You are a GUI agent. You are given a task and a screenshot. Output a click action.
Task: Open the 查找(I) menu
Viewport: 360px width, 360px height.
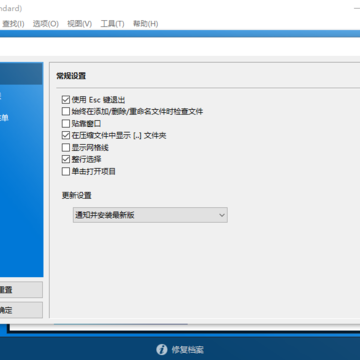pos(13,24)
